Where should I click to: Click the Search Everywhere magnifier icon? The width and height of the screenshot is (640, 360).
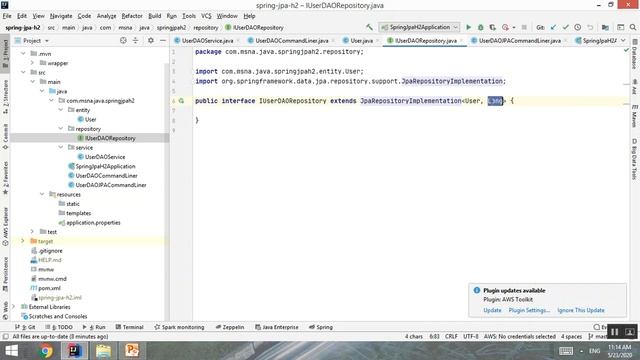[x=633, y=27]
